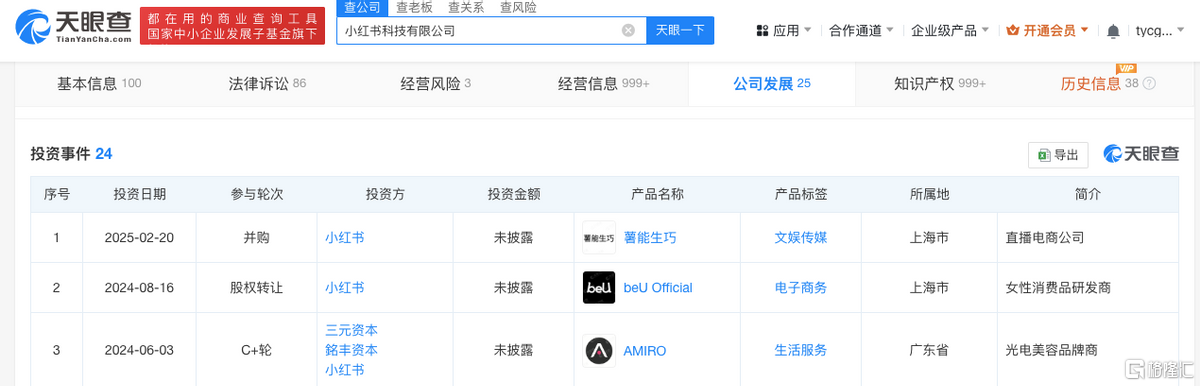Select the 查公司 search tab
This screenshot has height=386, width=1200.
(361, 7)
